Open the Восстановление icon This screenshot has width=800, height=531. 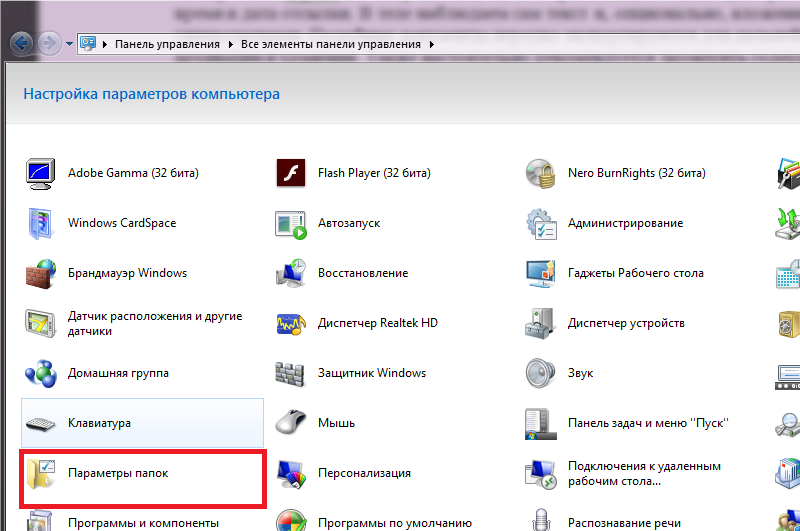291,273
